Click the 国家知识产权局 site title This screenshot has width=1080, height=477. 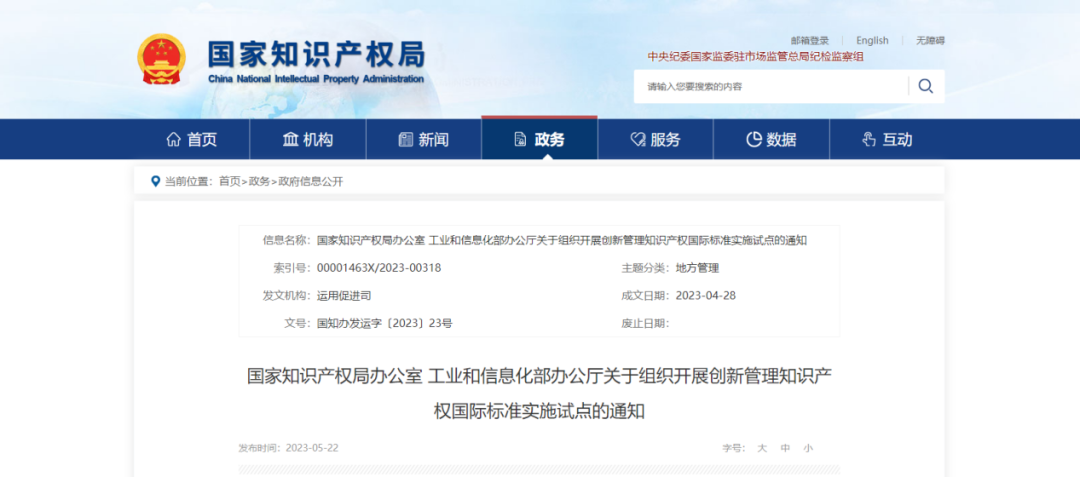tap(316, 53)
